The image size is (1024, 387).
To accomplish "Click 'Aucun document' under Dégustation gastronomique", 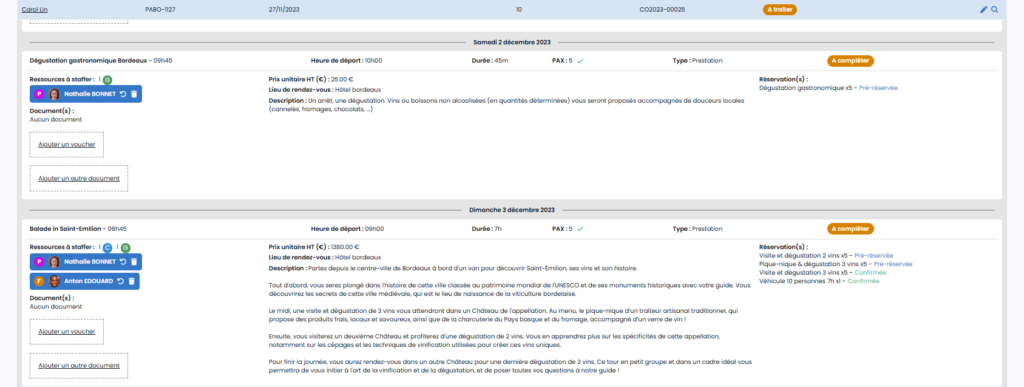I will (56, 120).
